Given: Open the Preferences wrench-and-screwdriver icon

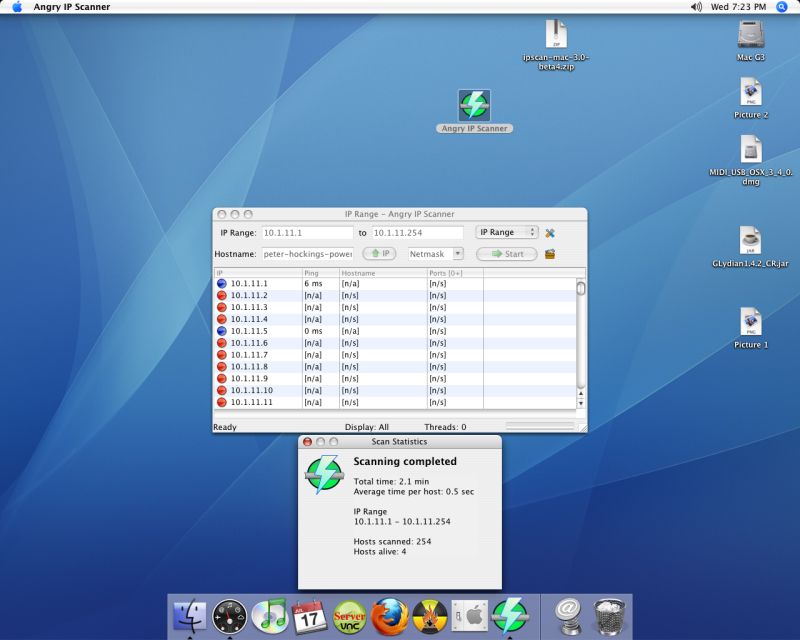Looking at the screenshot, I should [x=549, y=233].
